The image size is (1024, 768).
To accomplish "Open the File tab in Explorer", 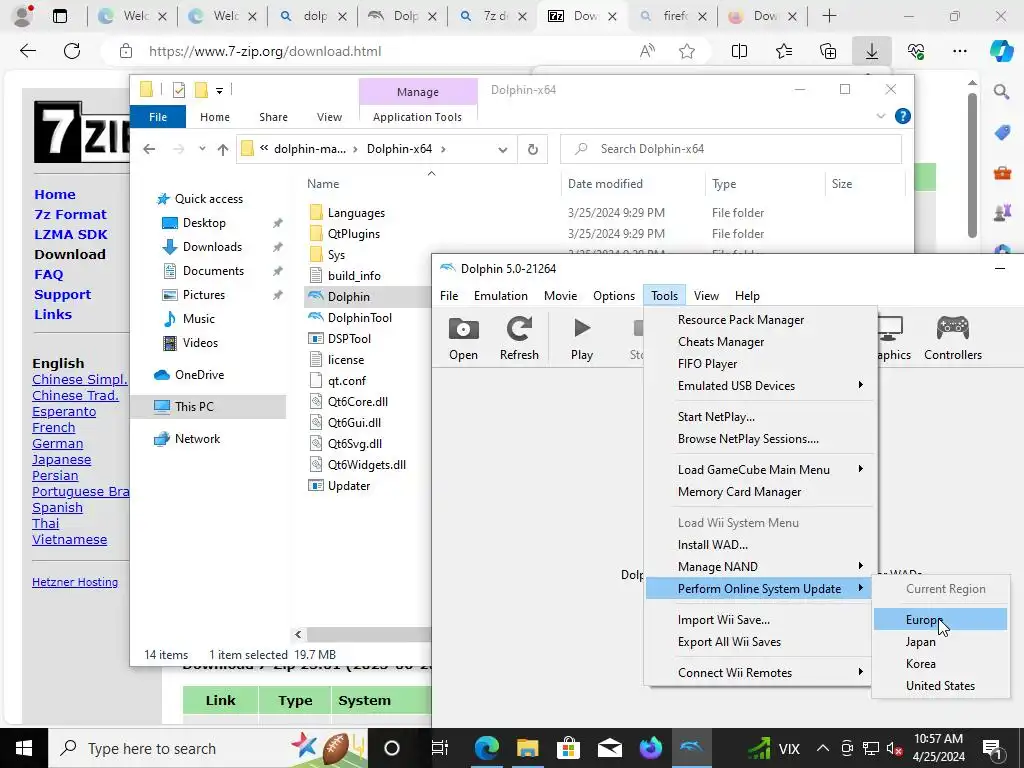I will 158,117.
